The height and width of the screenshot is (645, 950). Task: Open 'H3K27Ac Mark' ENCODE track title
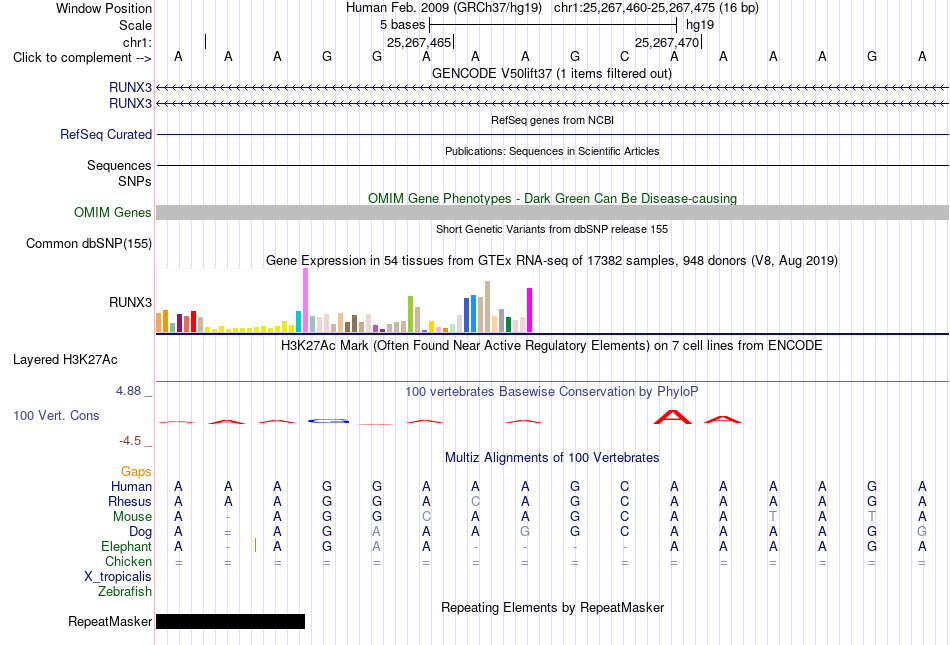click(x=552, y=346)
